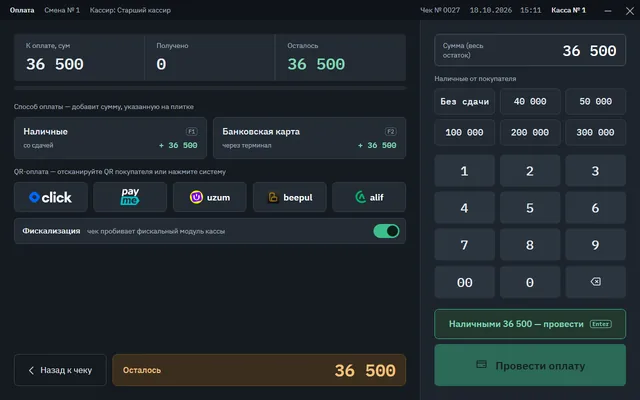Select 300 000 cash preset
Screen dimensions: 640x400
click(x=596, y=132)
